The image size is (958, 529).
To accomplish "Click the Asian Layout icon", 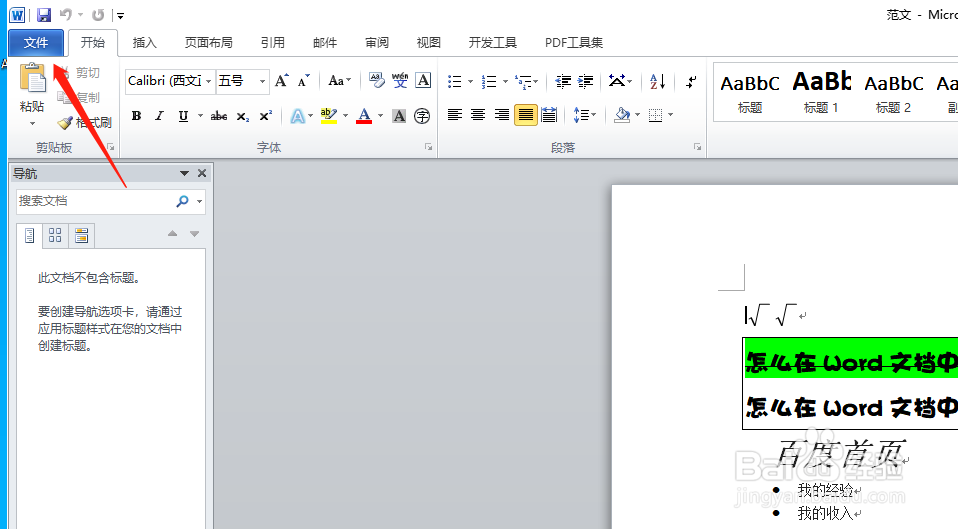I will pos(617,81).
